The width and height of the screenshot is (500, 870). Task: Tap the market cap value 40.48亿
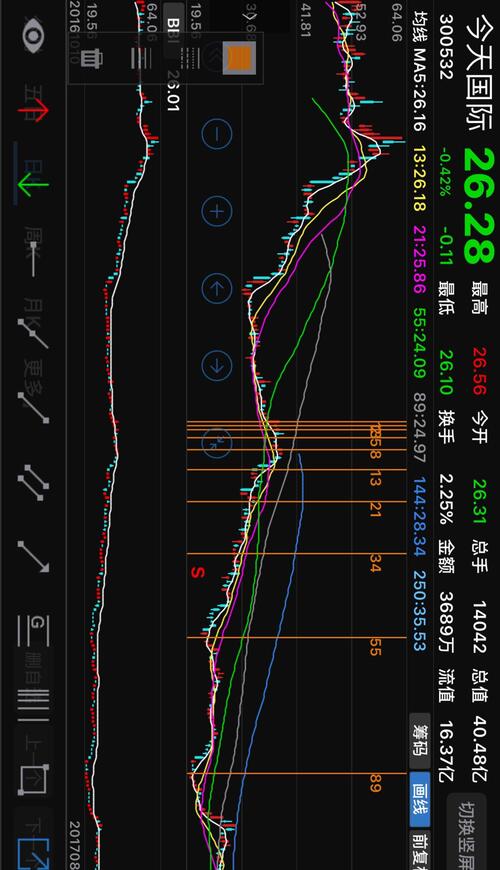pos(479,749)
